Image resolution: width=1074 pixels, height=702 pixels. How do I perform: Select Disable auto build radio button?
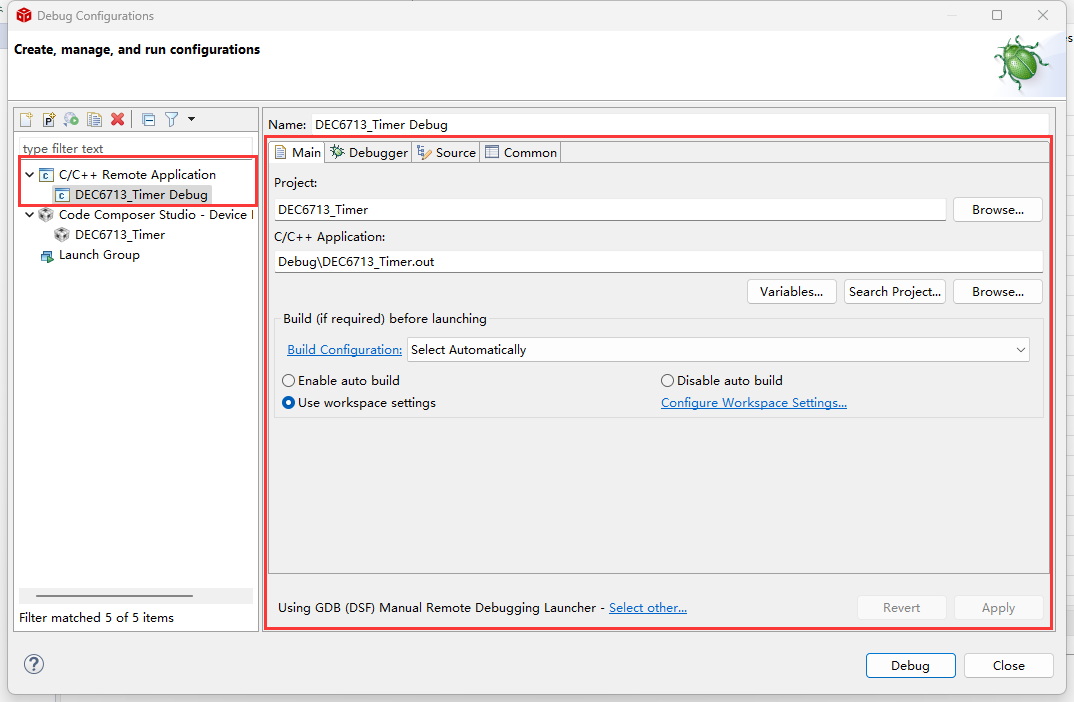tap(667, 381)
